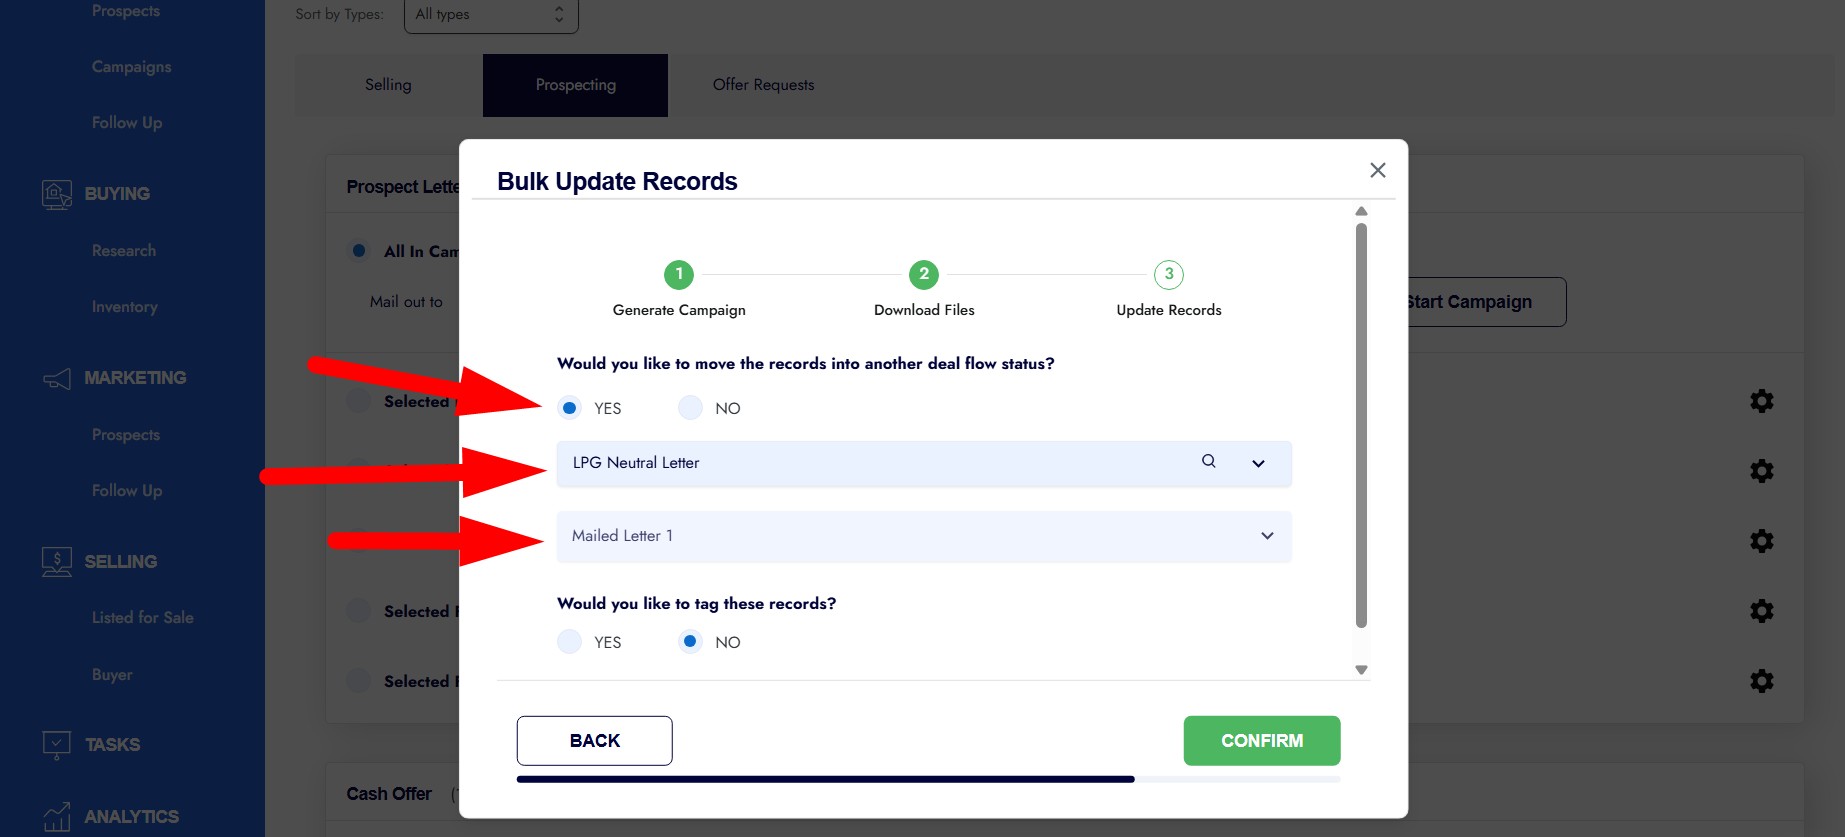
Task: Click the Buying section icon in sidebar
Action: click(x=57, y=194)
